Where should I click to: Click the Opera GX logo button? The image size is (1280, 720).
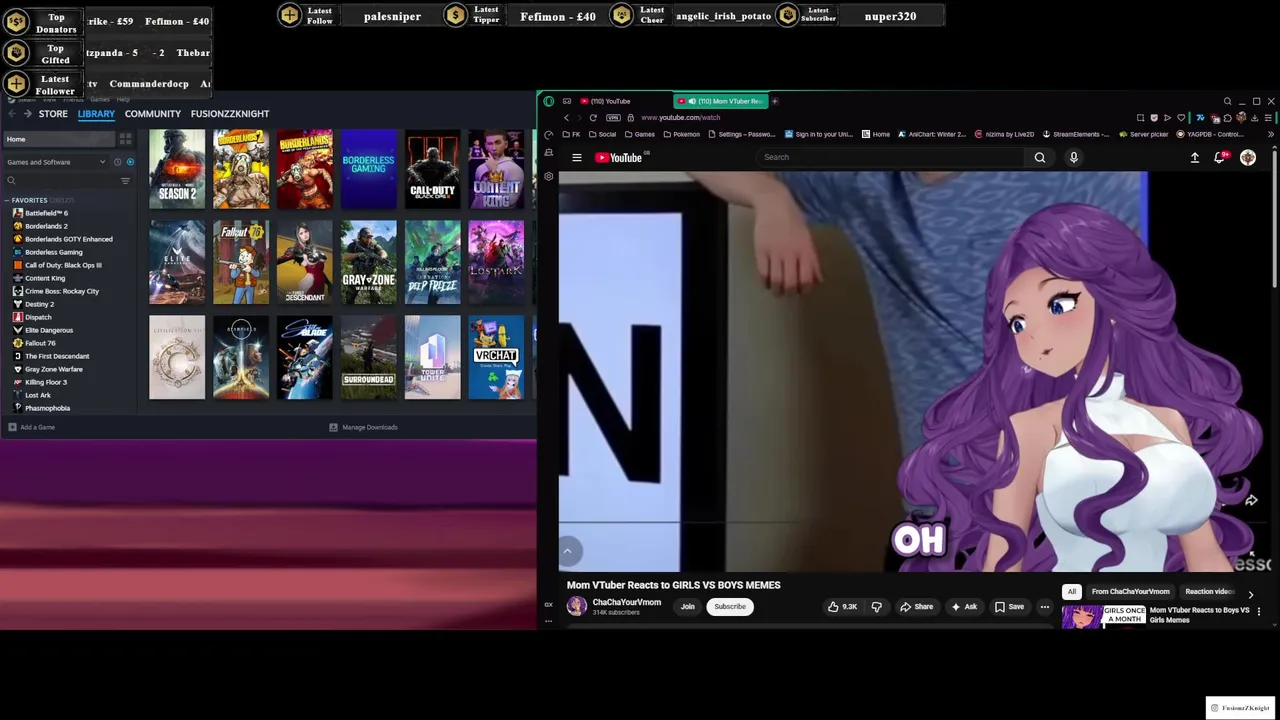pos(548,101)
